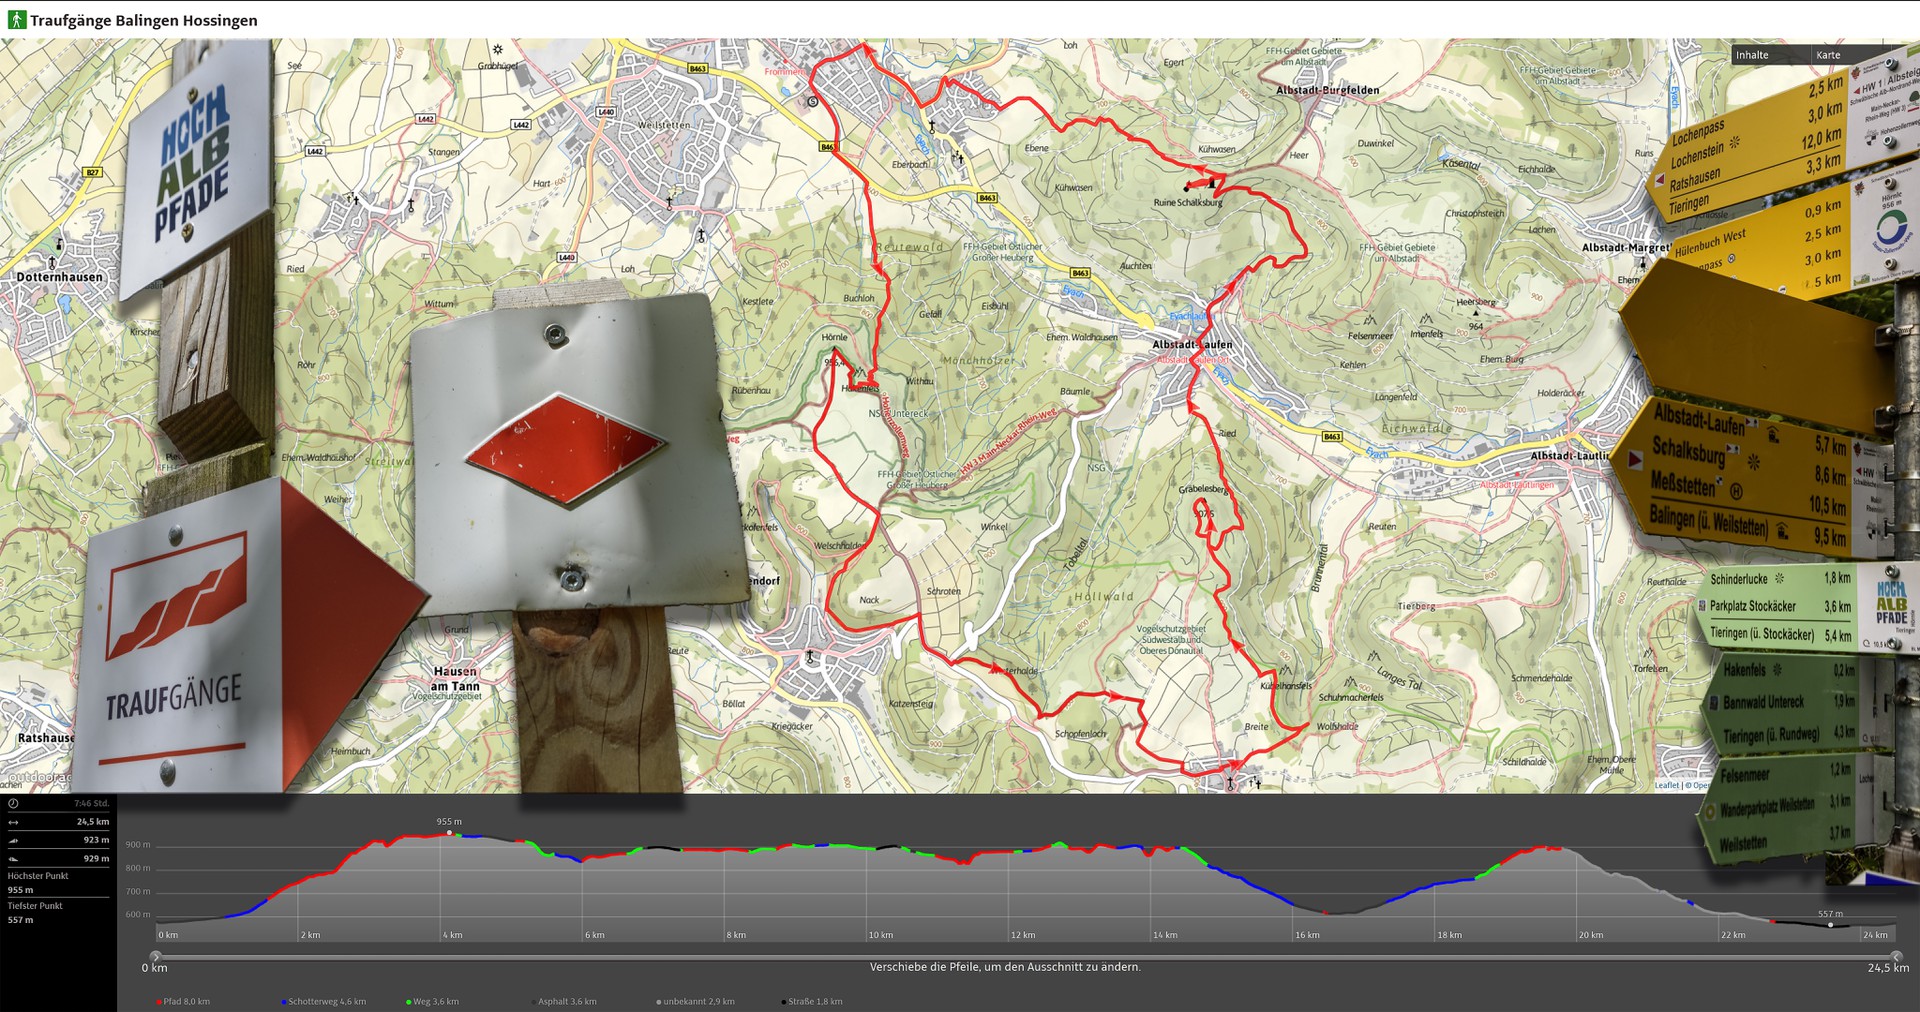Image resolution: width=1920 pixels, height=1012 pixels.
Task: Open the Karte layer menu
Action: (x=1850, y=55)
